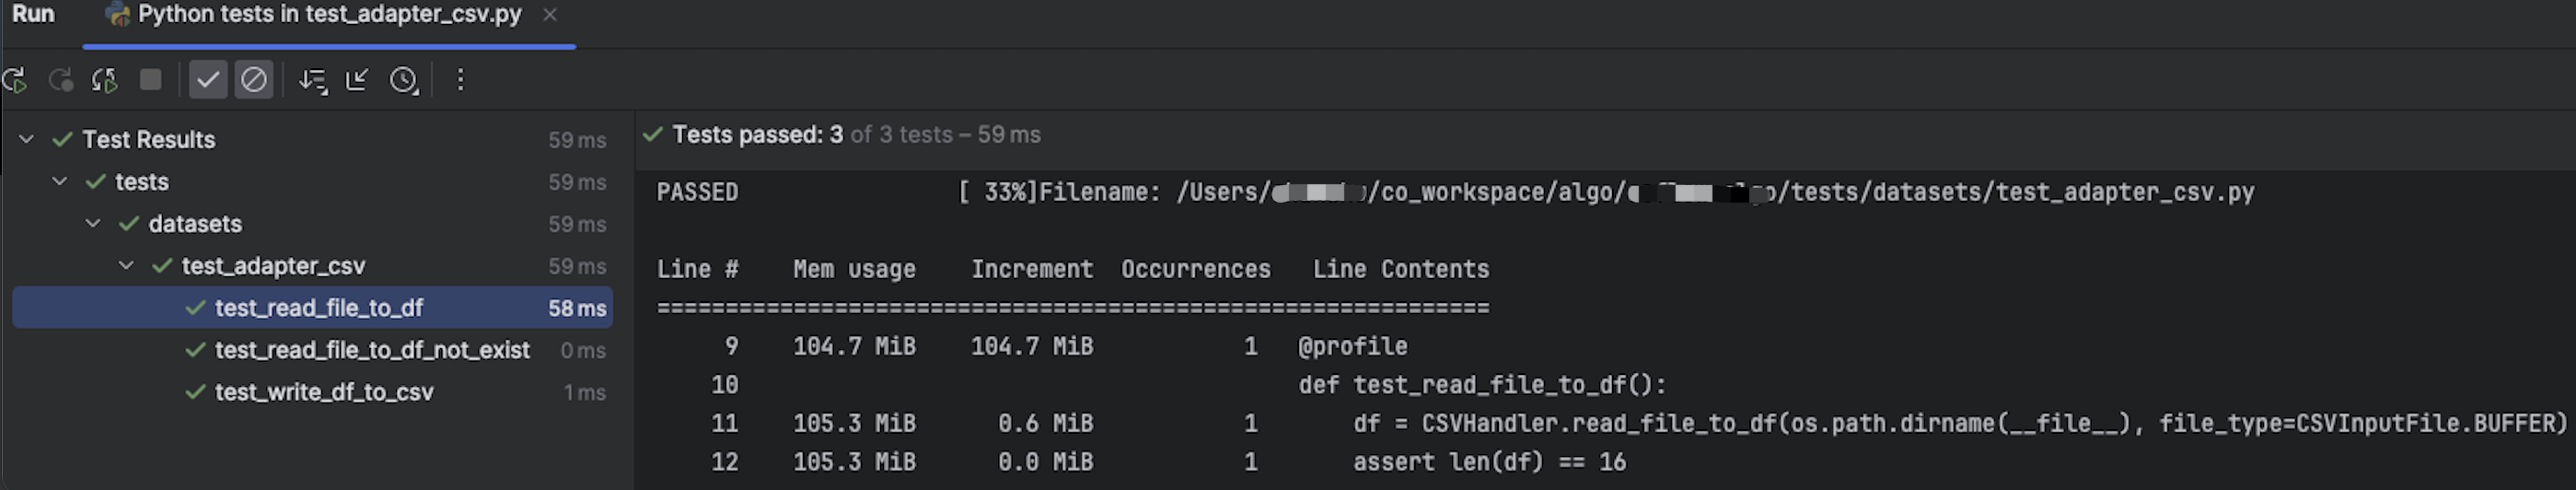Click the Stop square icon

(x=151, y=80)
